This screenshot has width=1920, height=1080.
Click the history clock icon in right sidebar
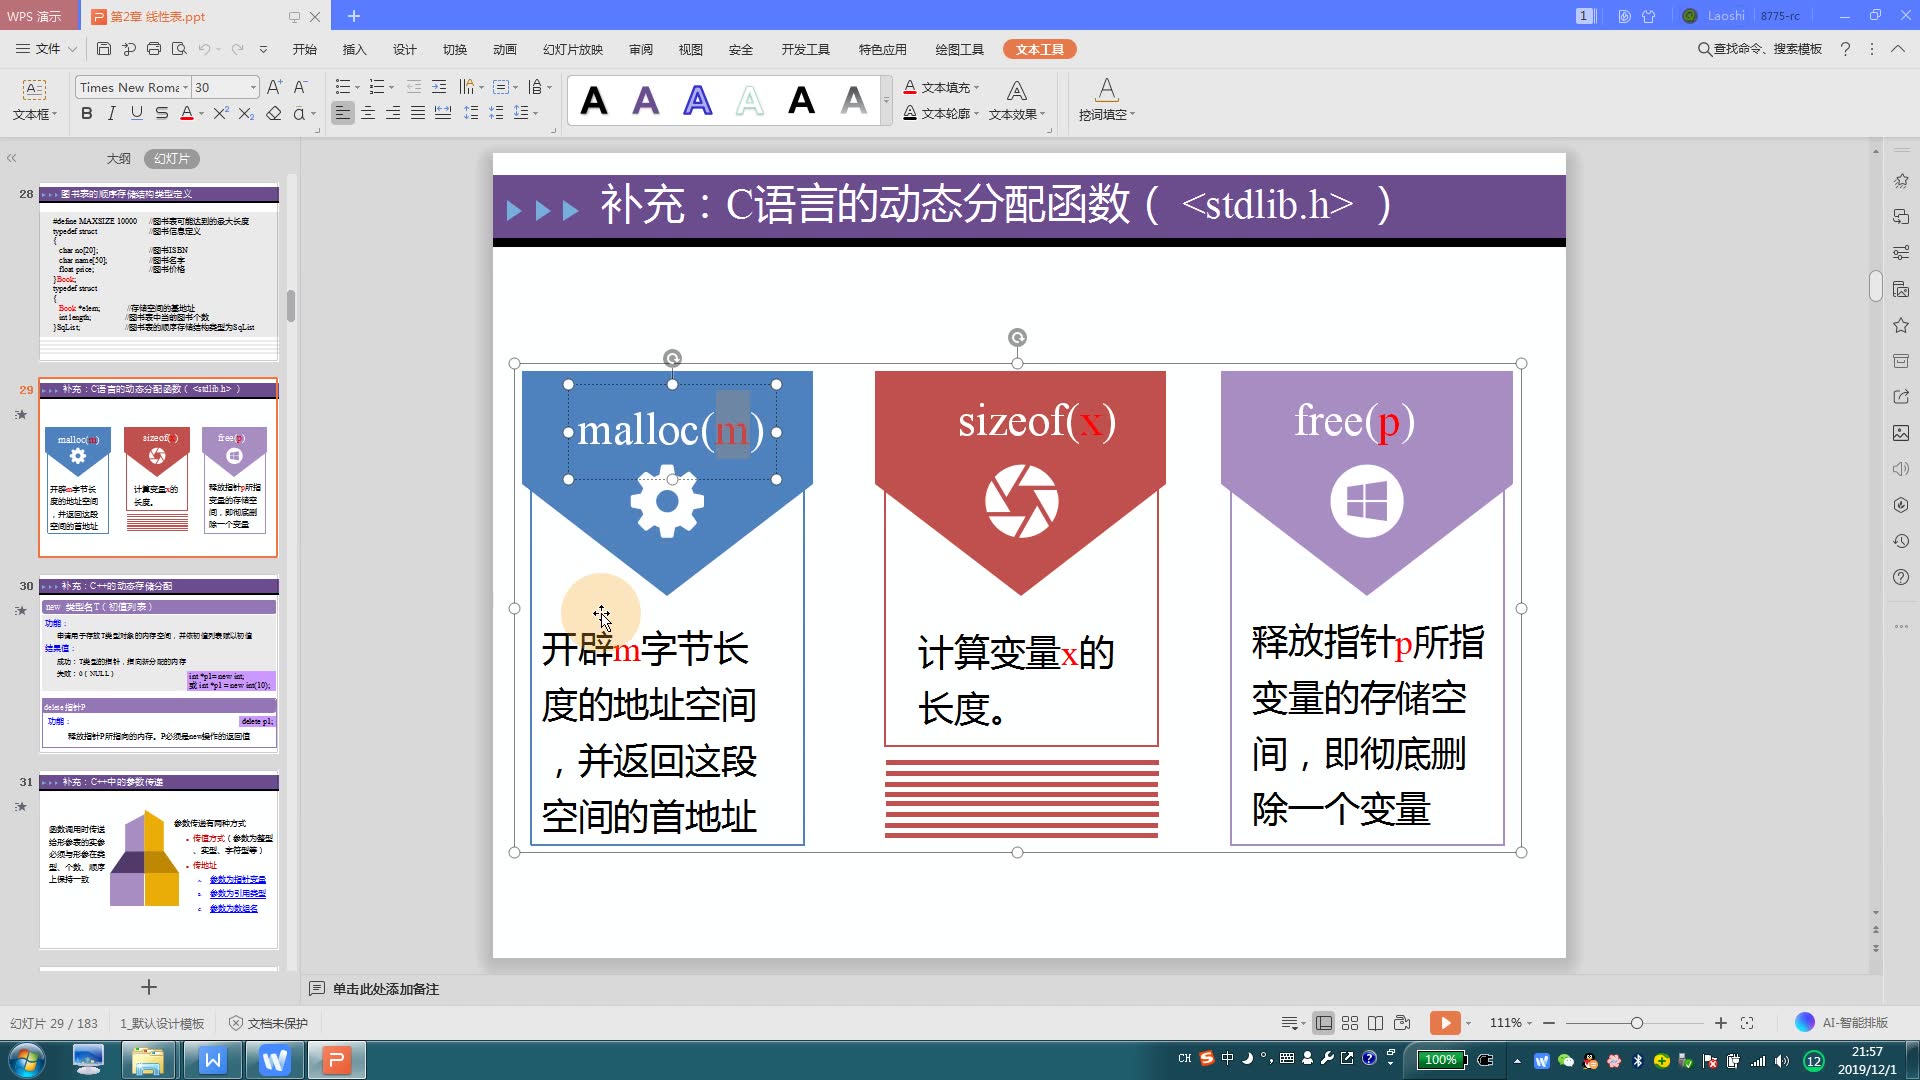pos(1901,541)
